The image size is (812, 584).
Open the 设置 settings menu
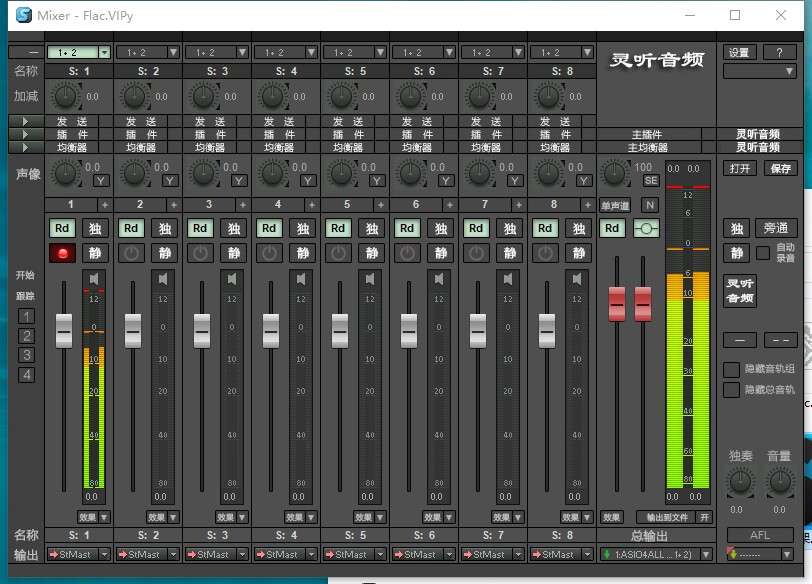coord(739,52)
